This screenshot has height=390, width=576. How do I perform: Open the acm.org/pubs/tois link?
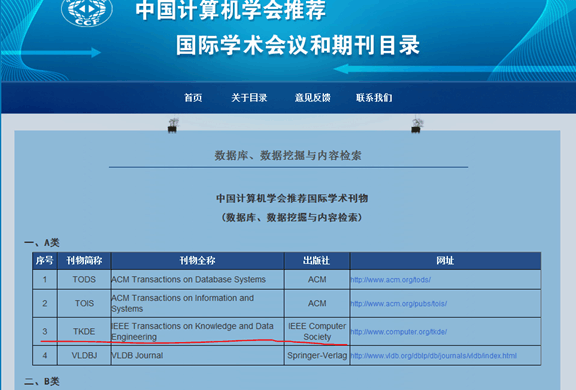click(399, 304)
